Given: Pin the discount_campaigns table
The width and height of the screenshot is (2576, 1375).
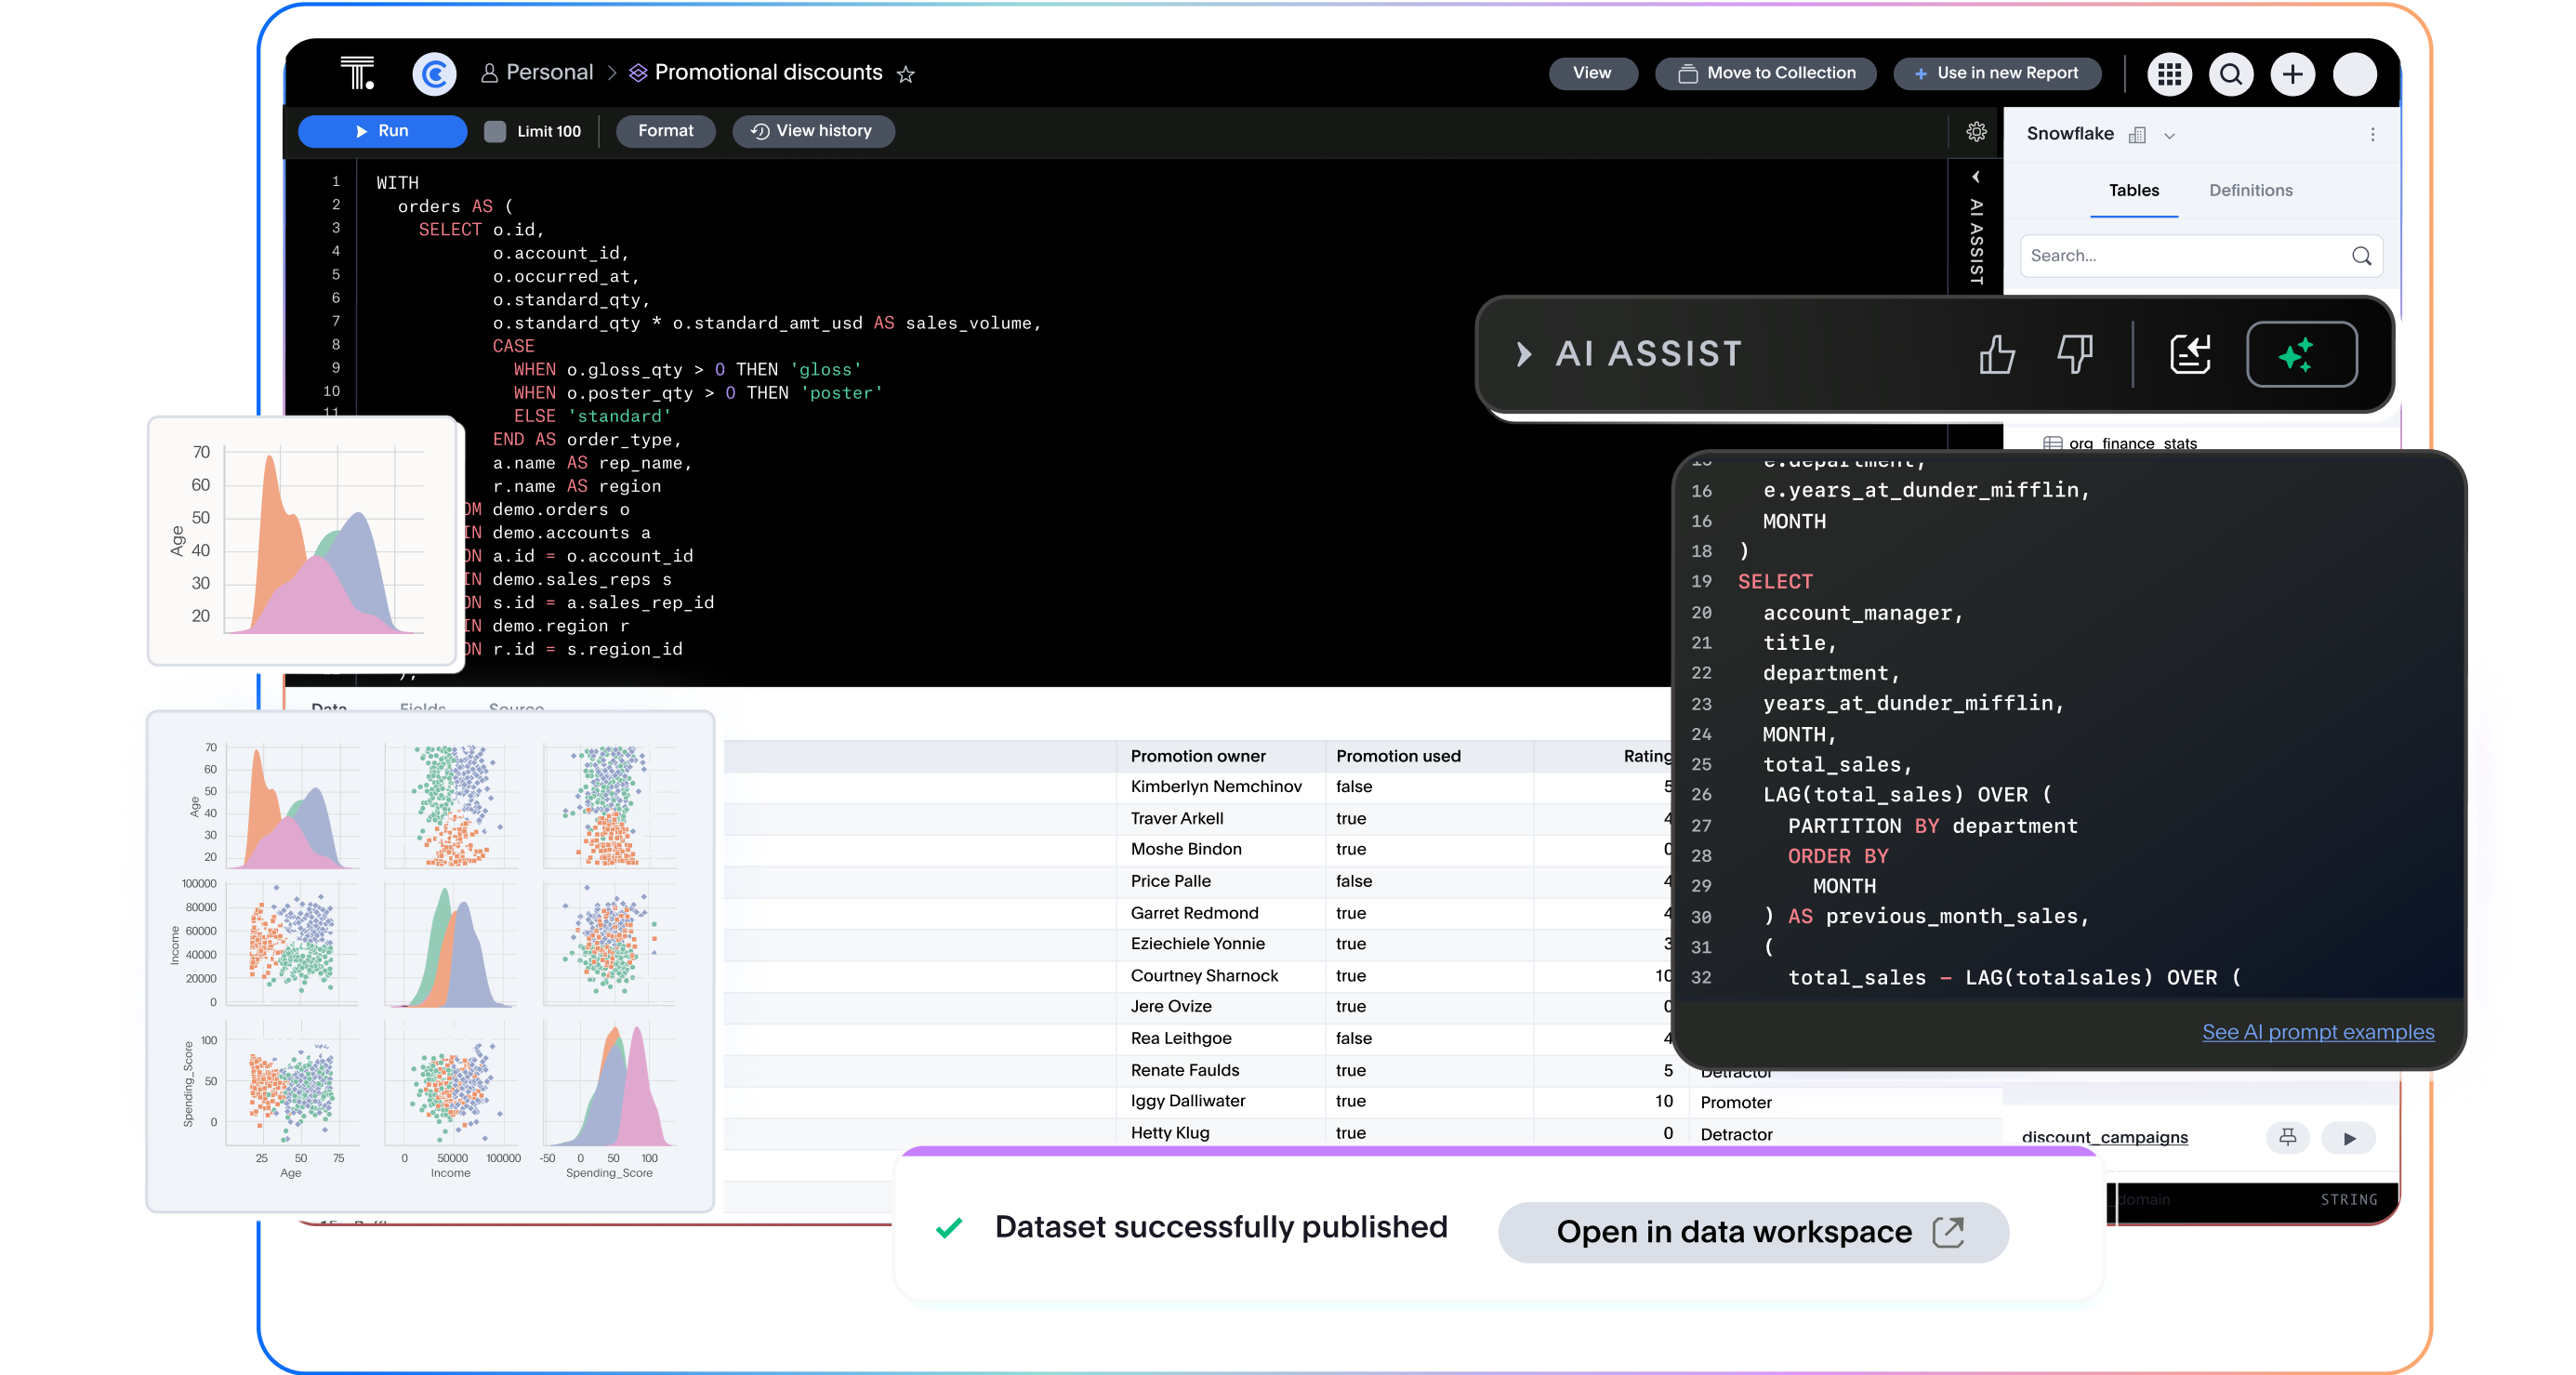Looking at the screenshot, I should tap(2288, 1138).
